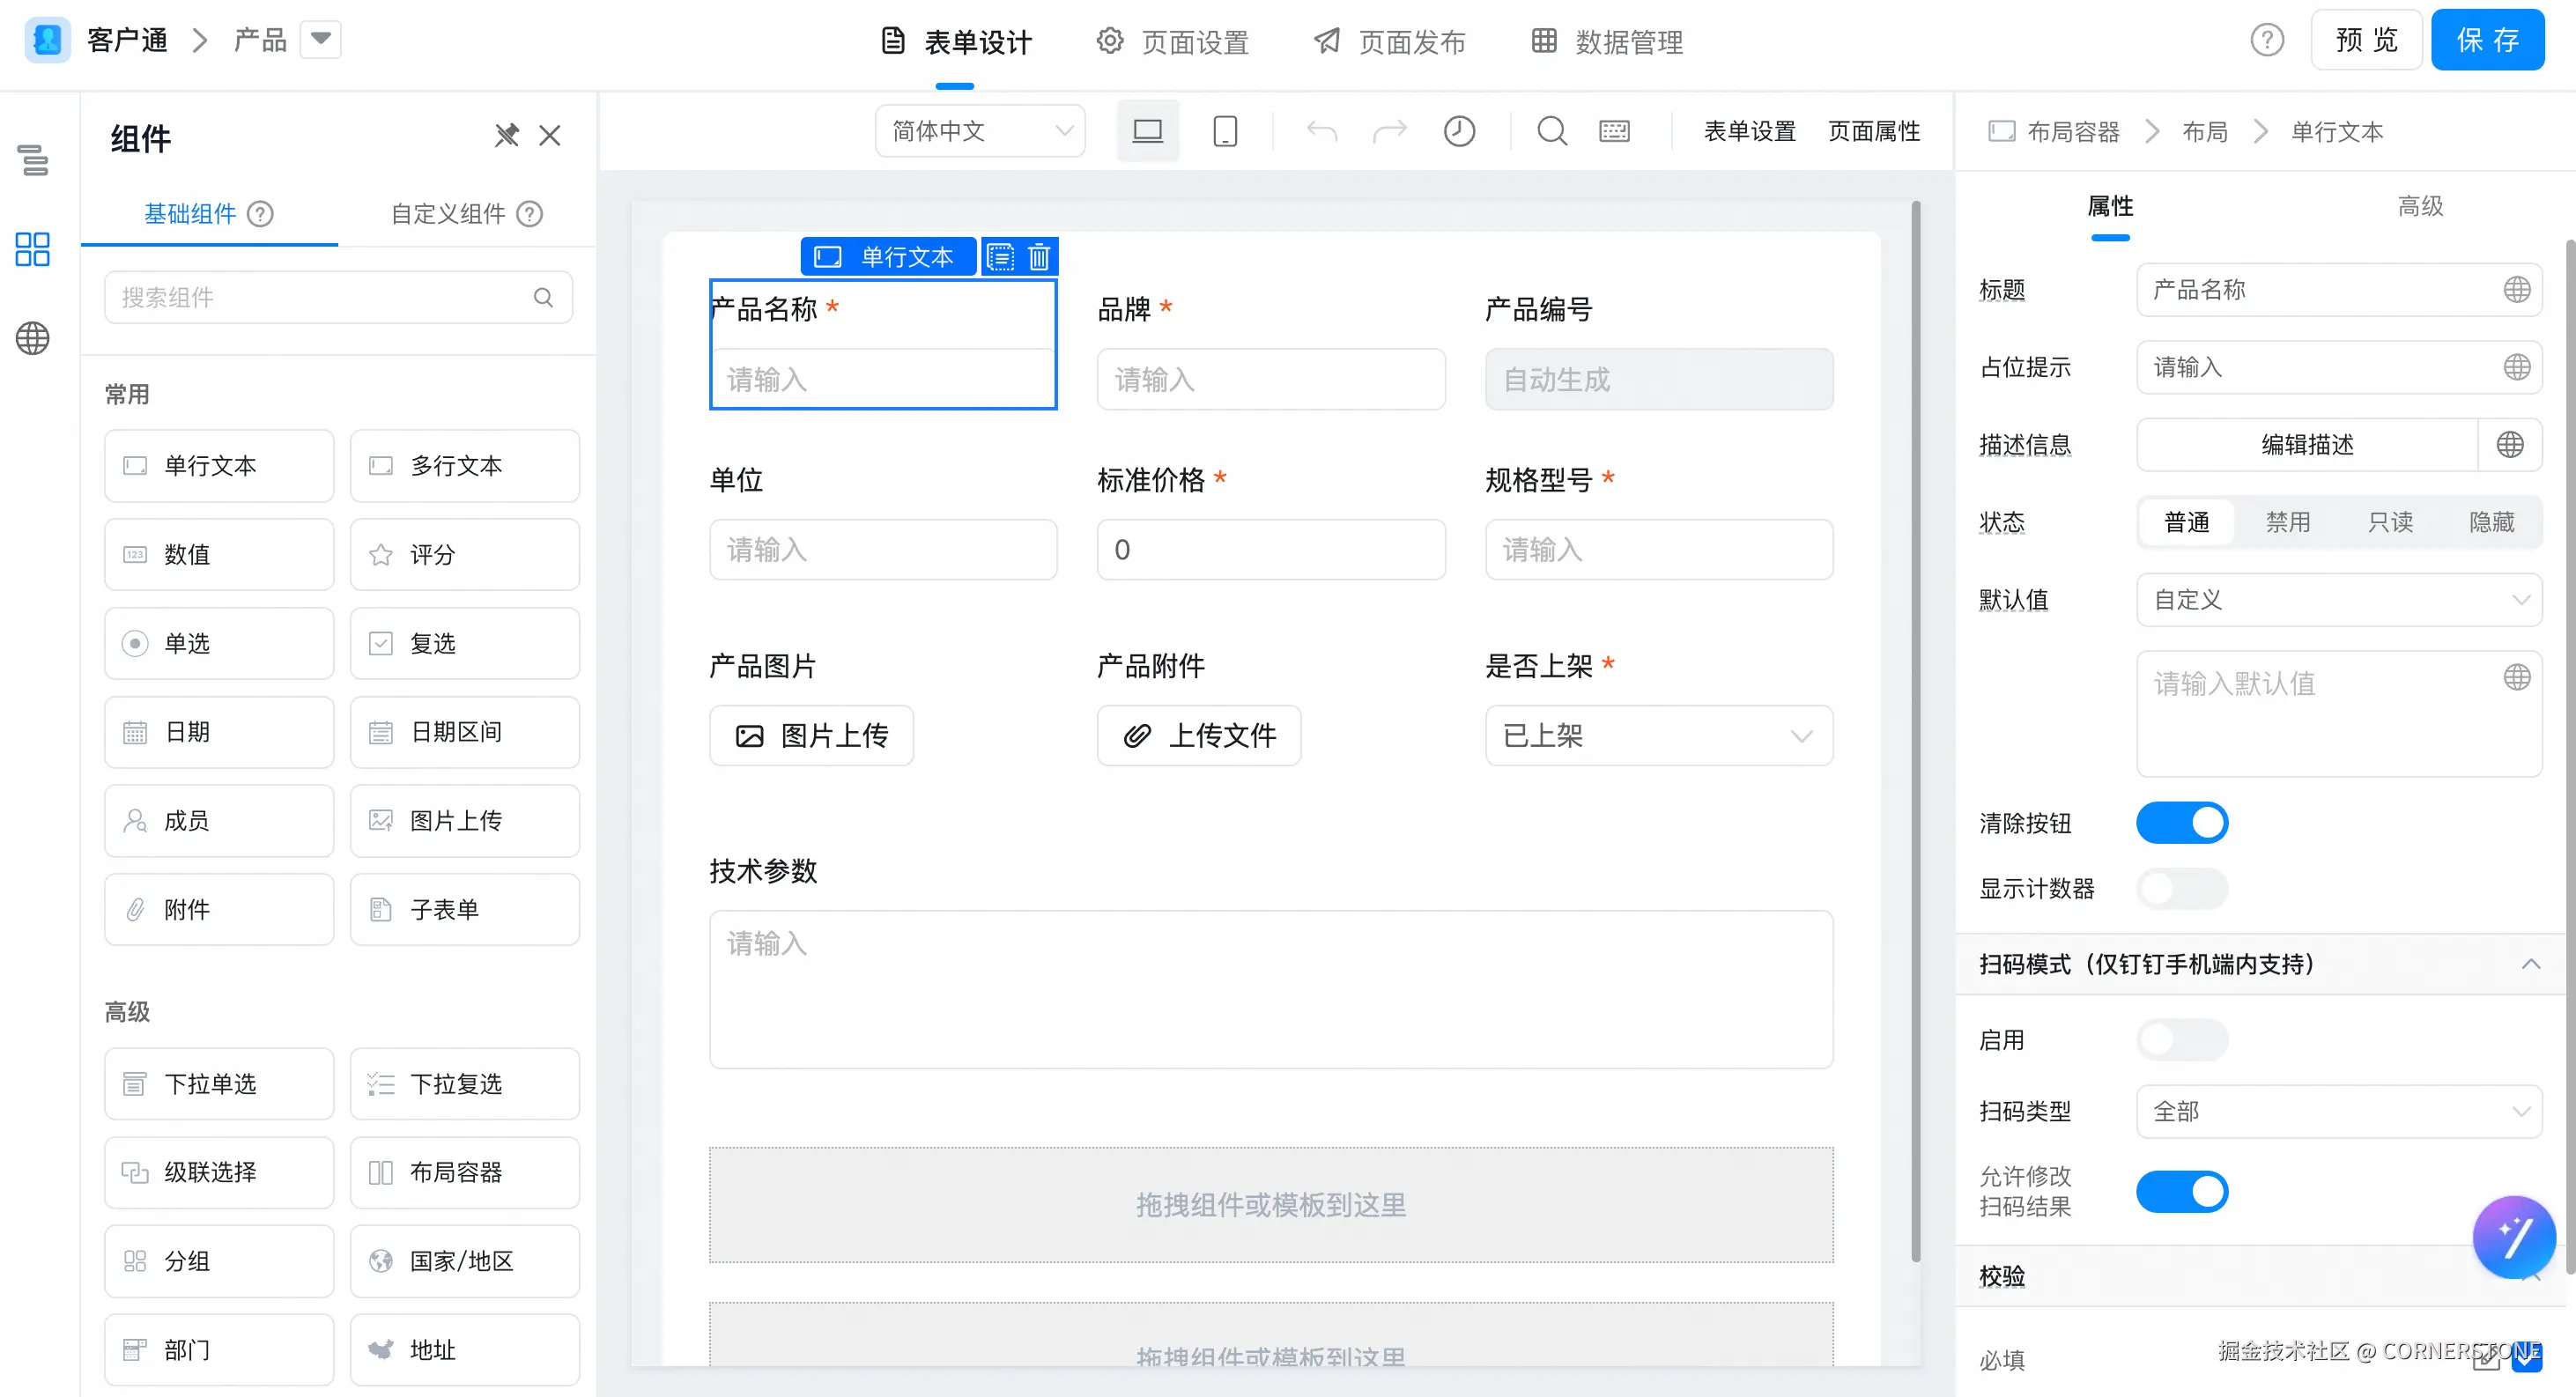Click the 搜索组件 search field

pyautogui.click(x=320, y=297)
